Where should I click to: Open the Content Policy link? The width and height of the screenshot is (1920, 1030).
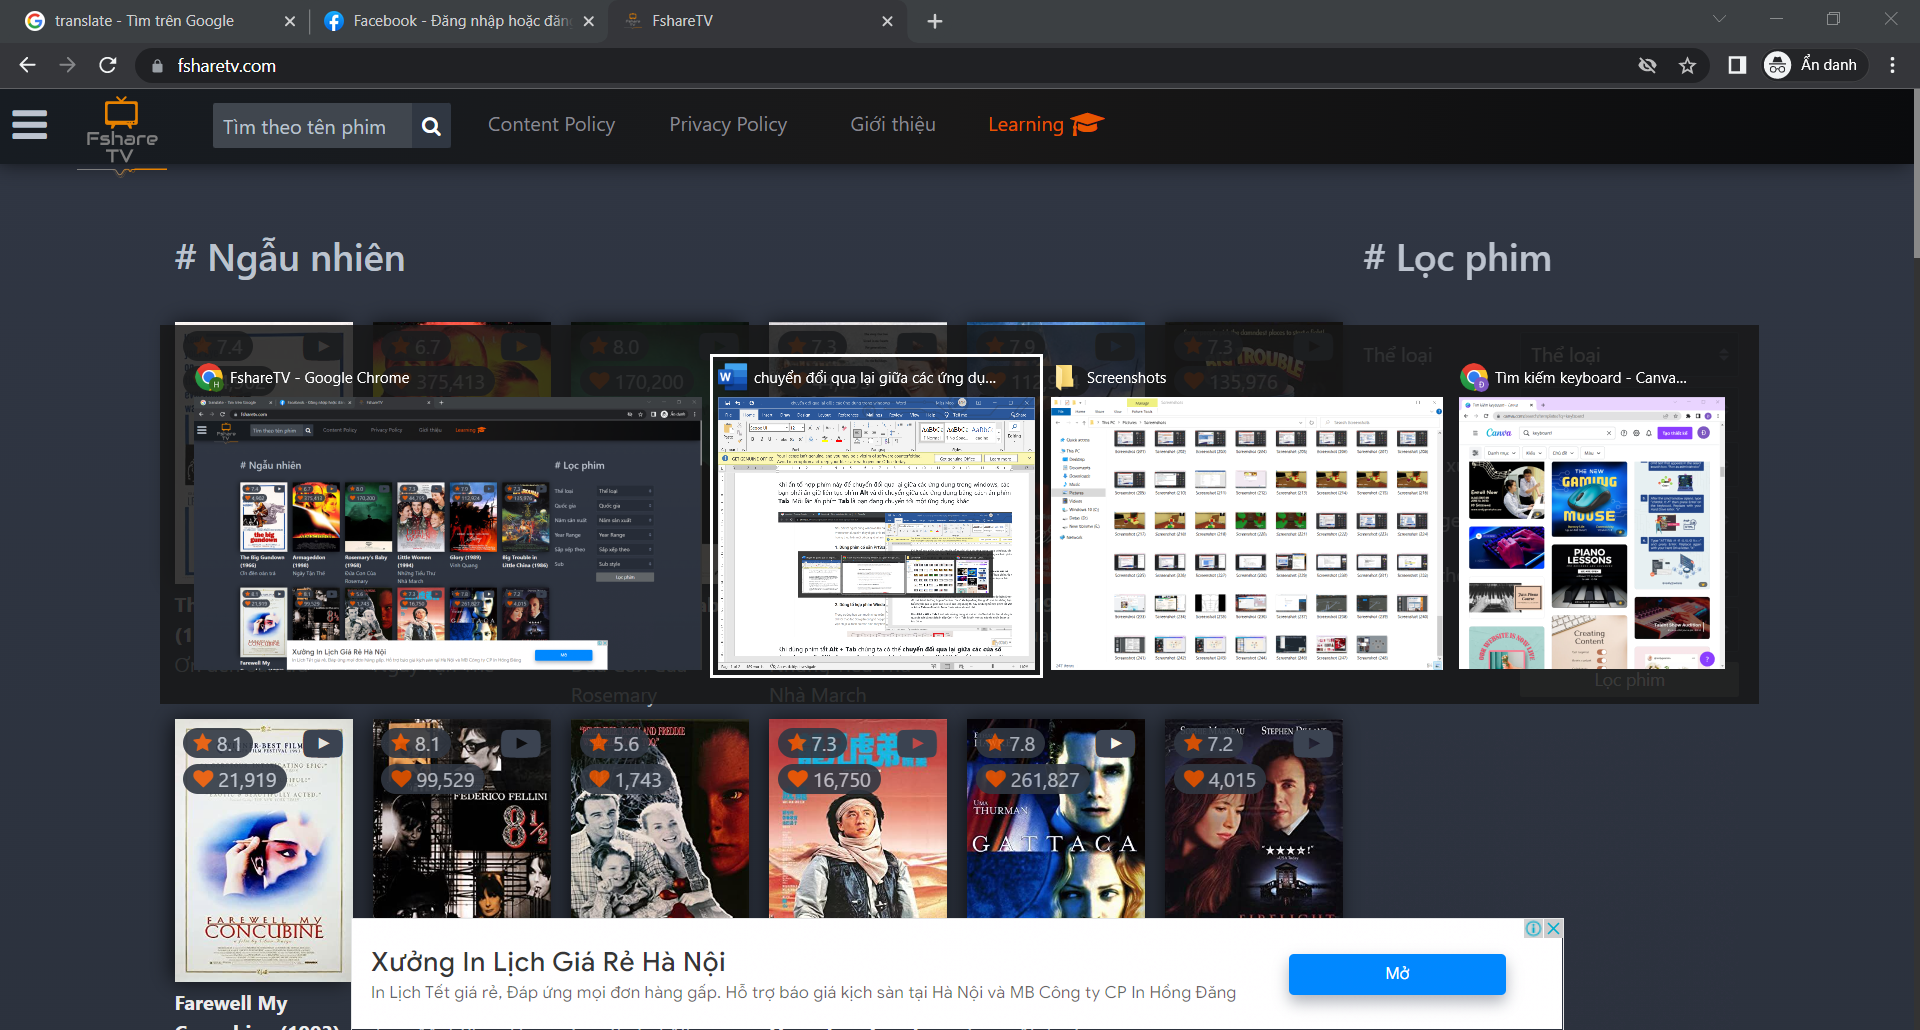click(x=551, y=124)
